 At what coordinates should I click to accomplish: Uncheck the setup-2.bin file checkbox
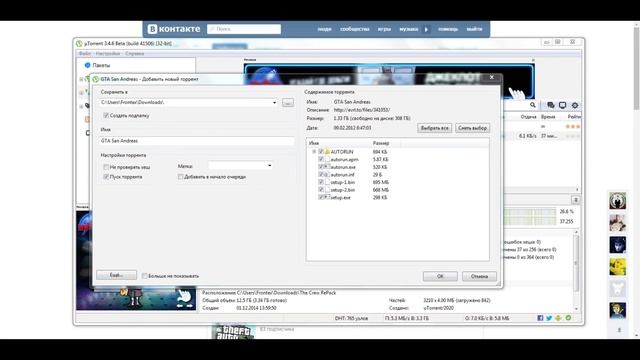[x=321, y=190]
